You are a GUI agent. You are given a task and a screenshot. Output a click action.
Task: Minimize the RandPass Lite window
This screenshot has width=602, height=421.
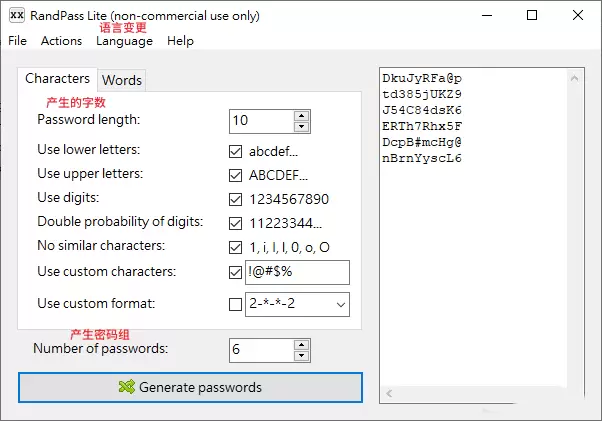487,15
